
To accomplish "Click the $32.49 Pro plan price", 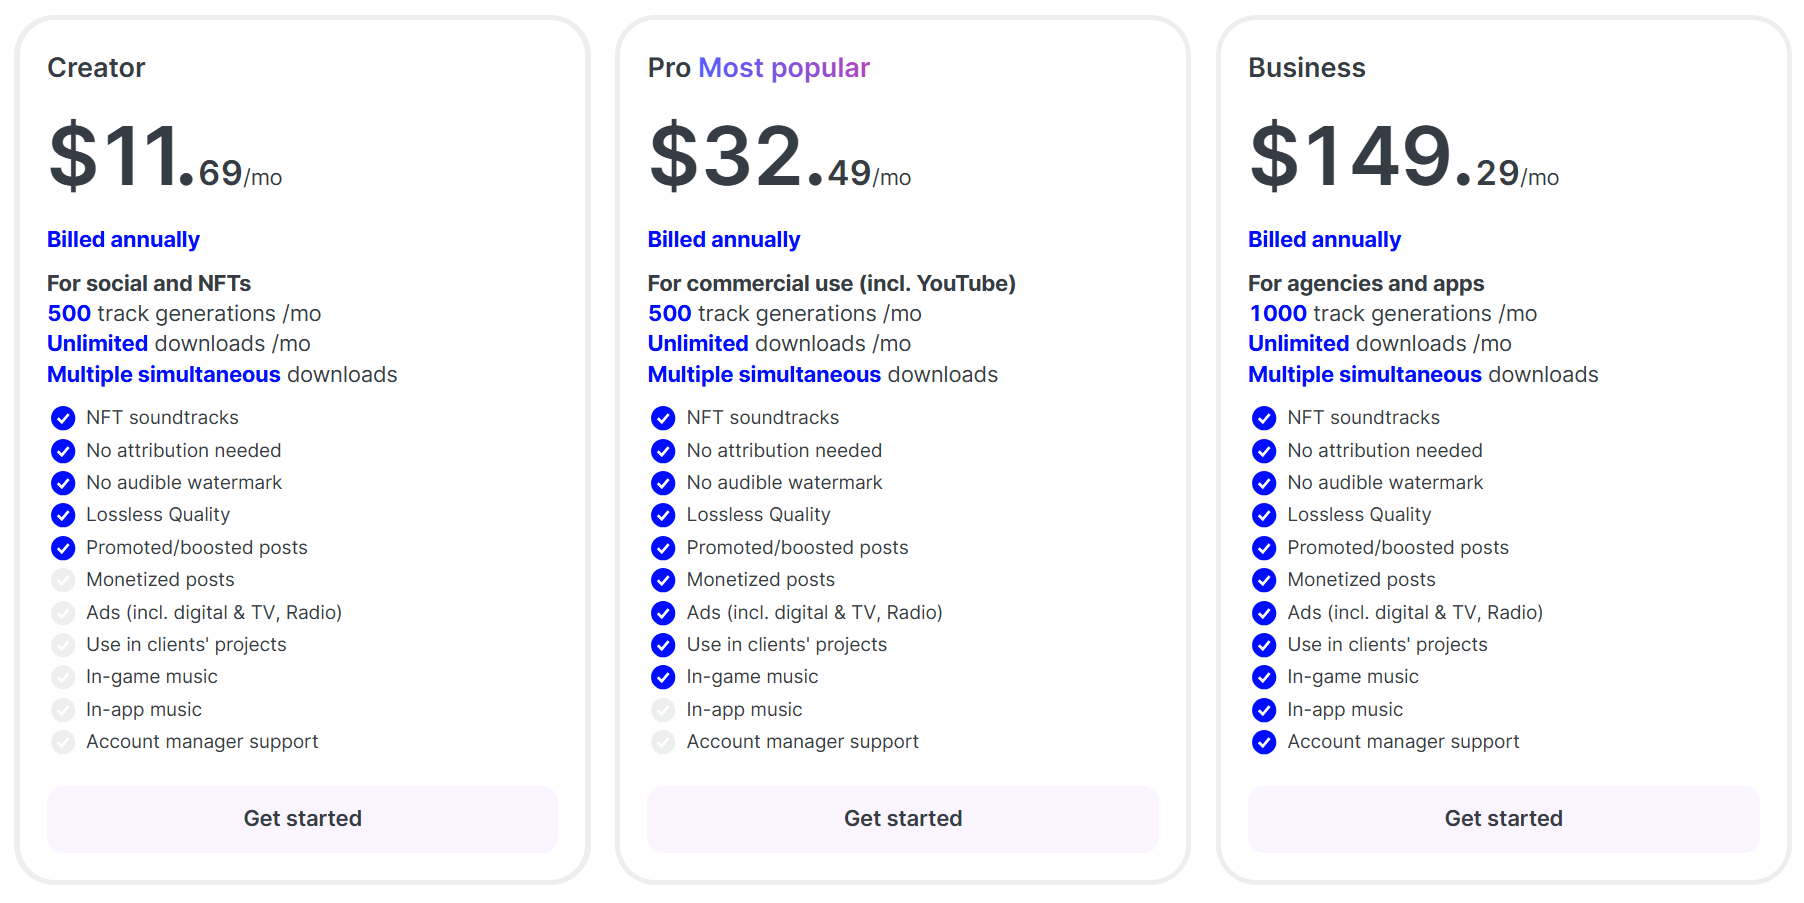I will (779, 158).
